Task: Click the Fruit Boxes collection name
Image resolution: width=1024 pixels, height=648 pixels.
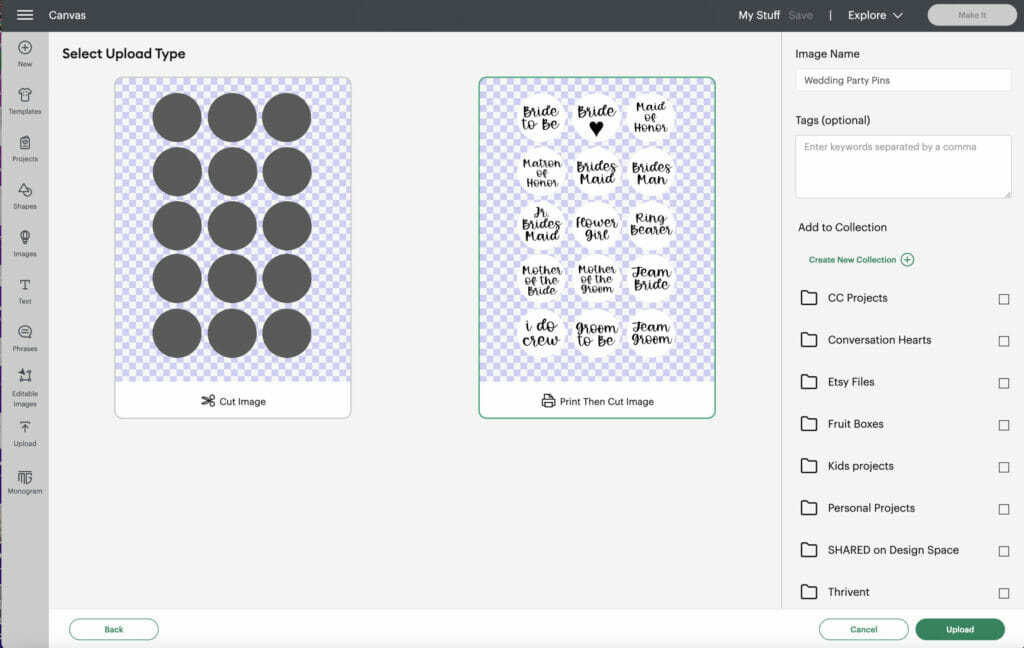Action: (856, 424)
